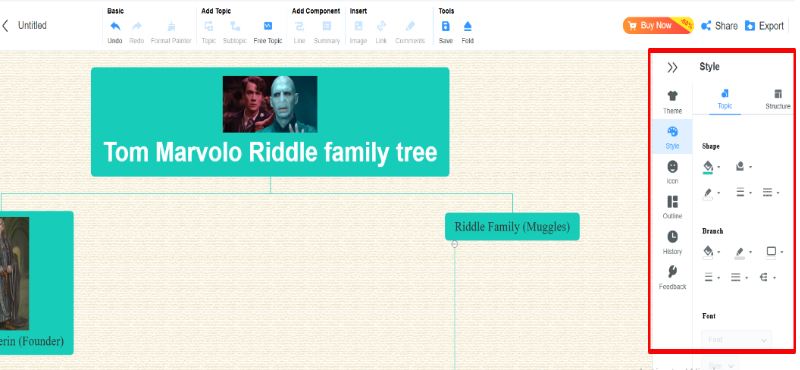Switch to the Structure tab
This screenshot has height=370, width=800.
(x=778, y=100)
